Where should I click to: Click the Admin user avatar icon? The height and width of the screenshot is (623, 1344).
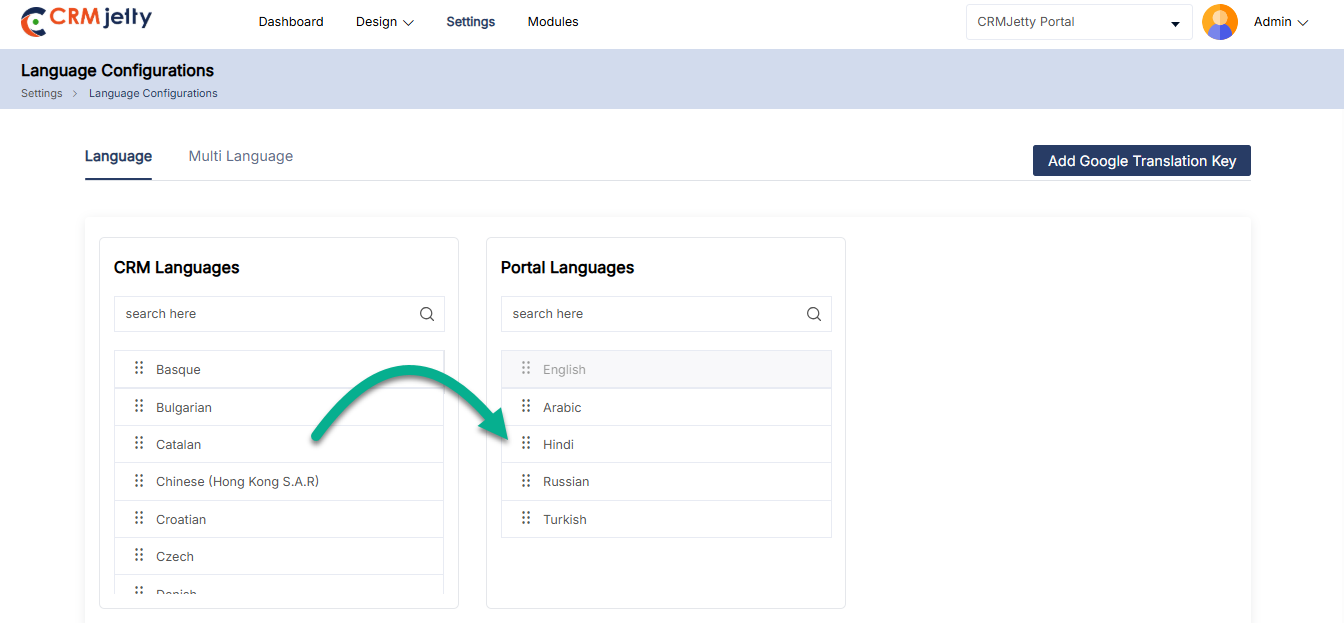pos(1219,22)
